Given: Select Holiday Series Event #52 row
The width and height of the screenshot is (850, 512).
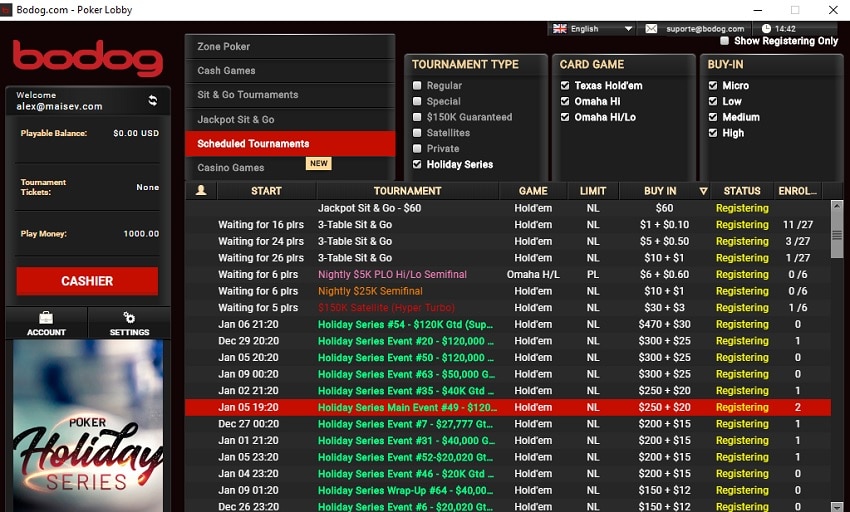Looking at the screenshot, I should (508, 457).
